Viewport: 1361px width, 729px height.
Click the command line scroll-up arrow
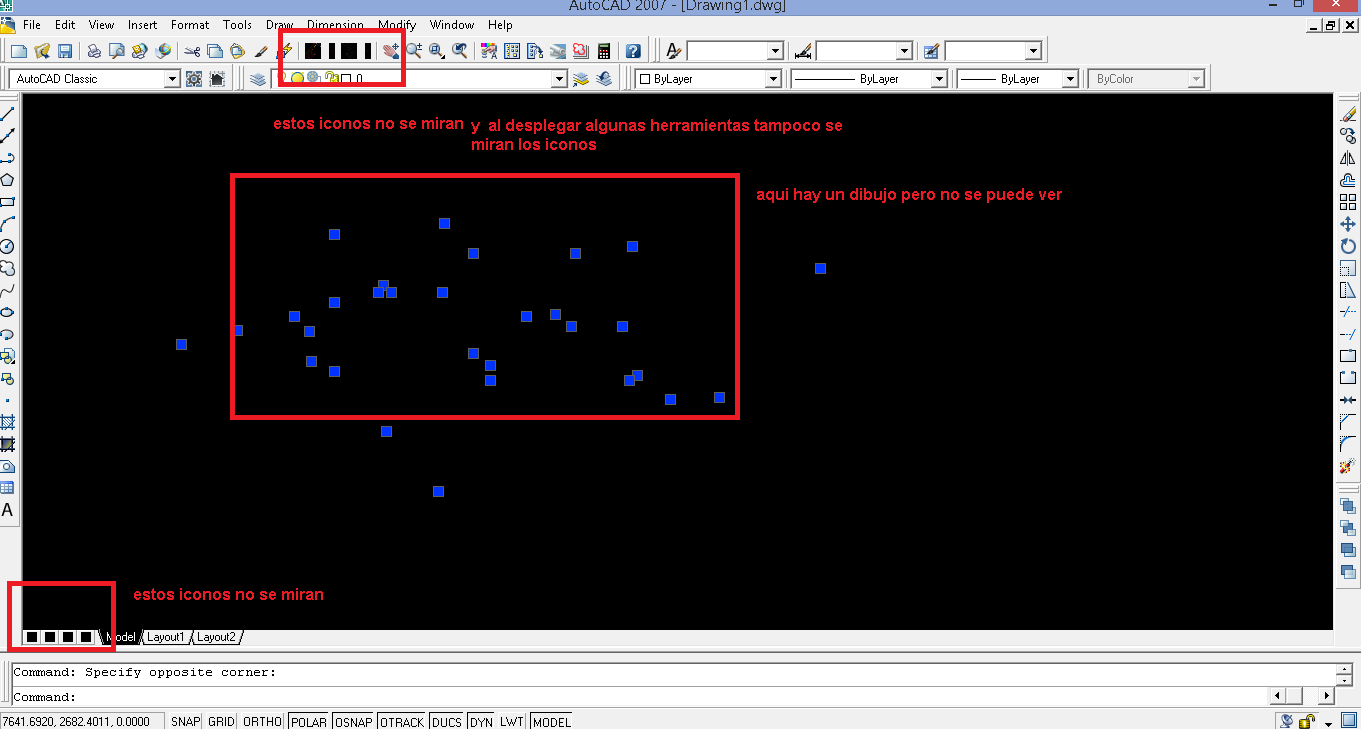tap(1345, 667)
